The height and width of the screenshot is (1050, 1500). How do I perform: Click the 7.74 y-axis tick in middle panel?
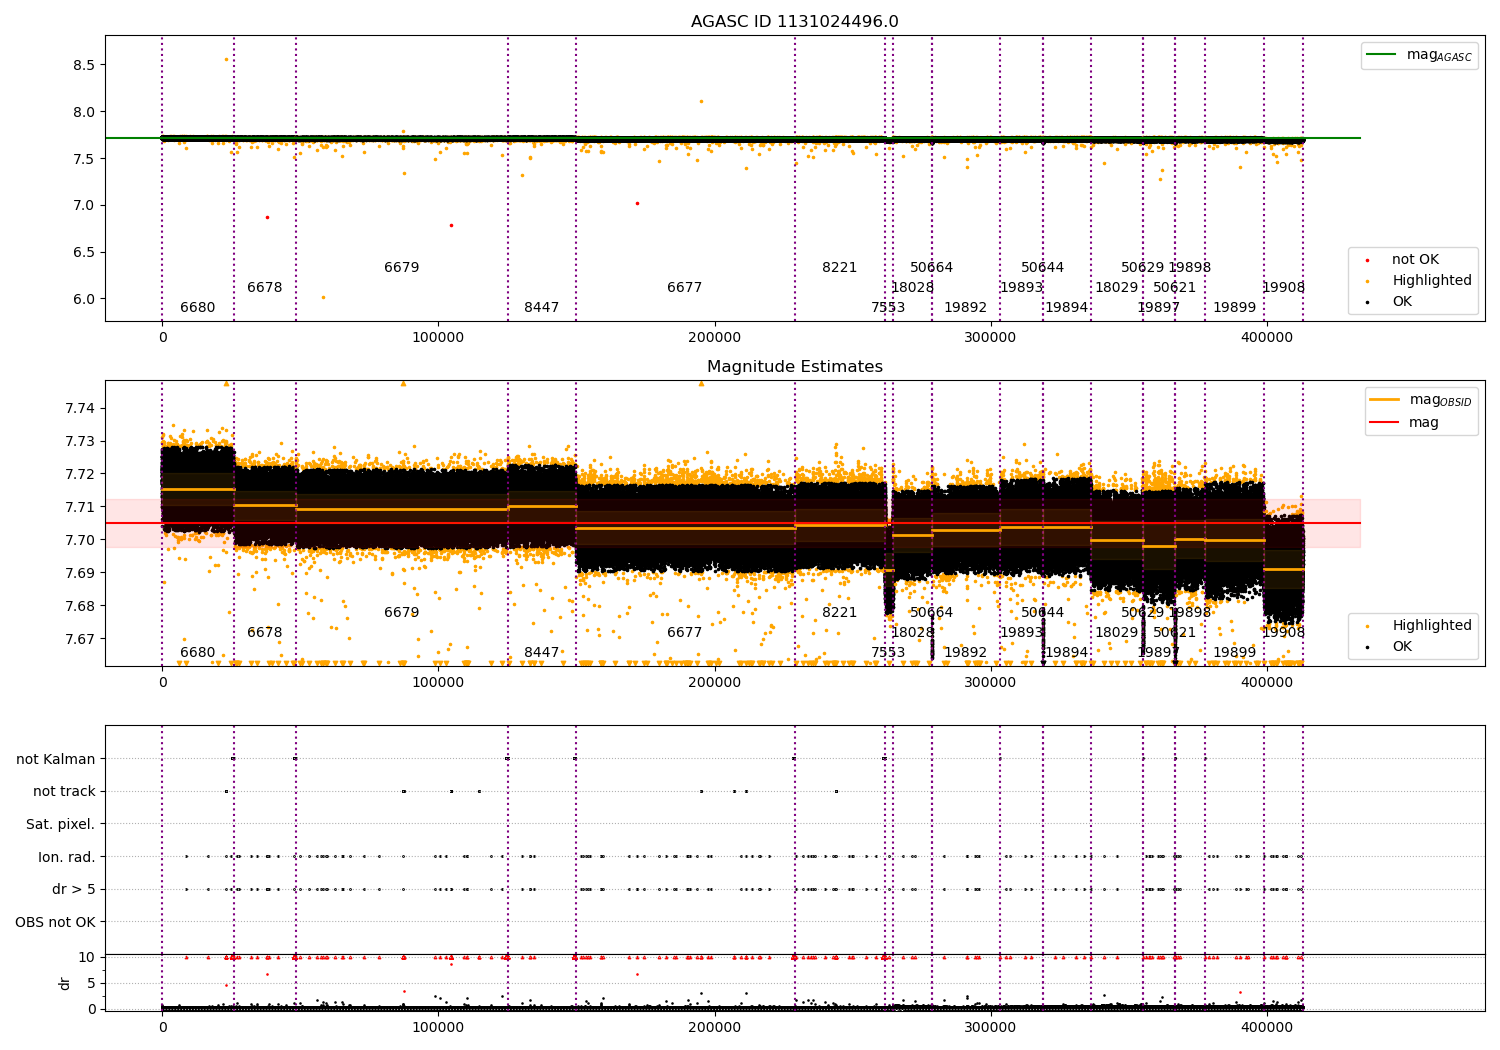click(x=81, y=408)
